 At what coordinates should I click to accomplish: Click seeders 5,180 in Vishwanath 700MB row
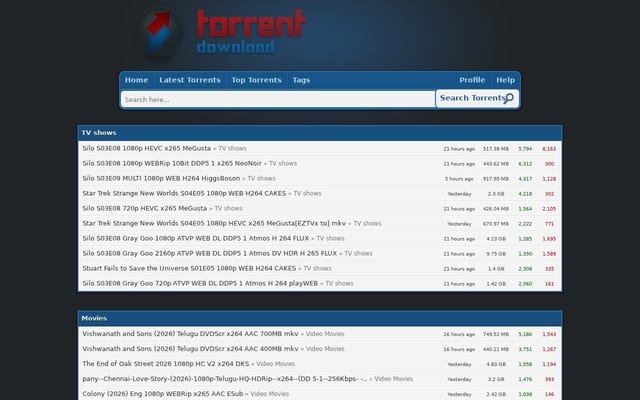click(x=525, y=334)
